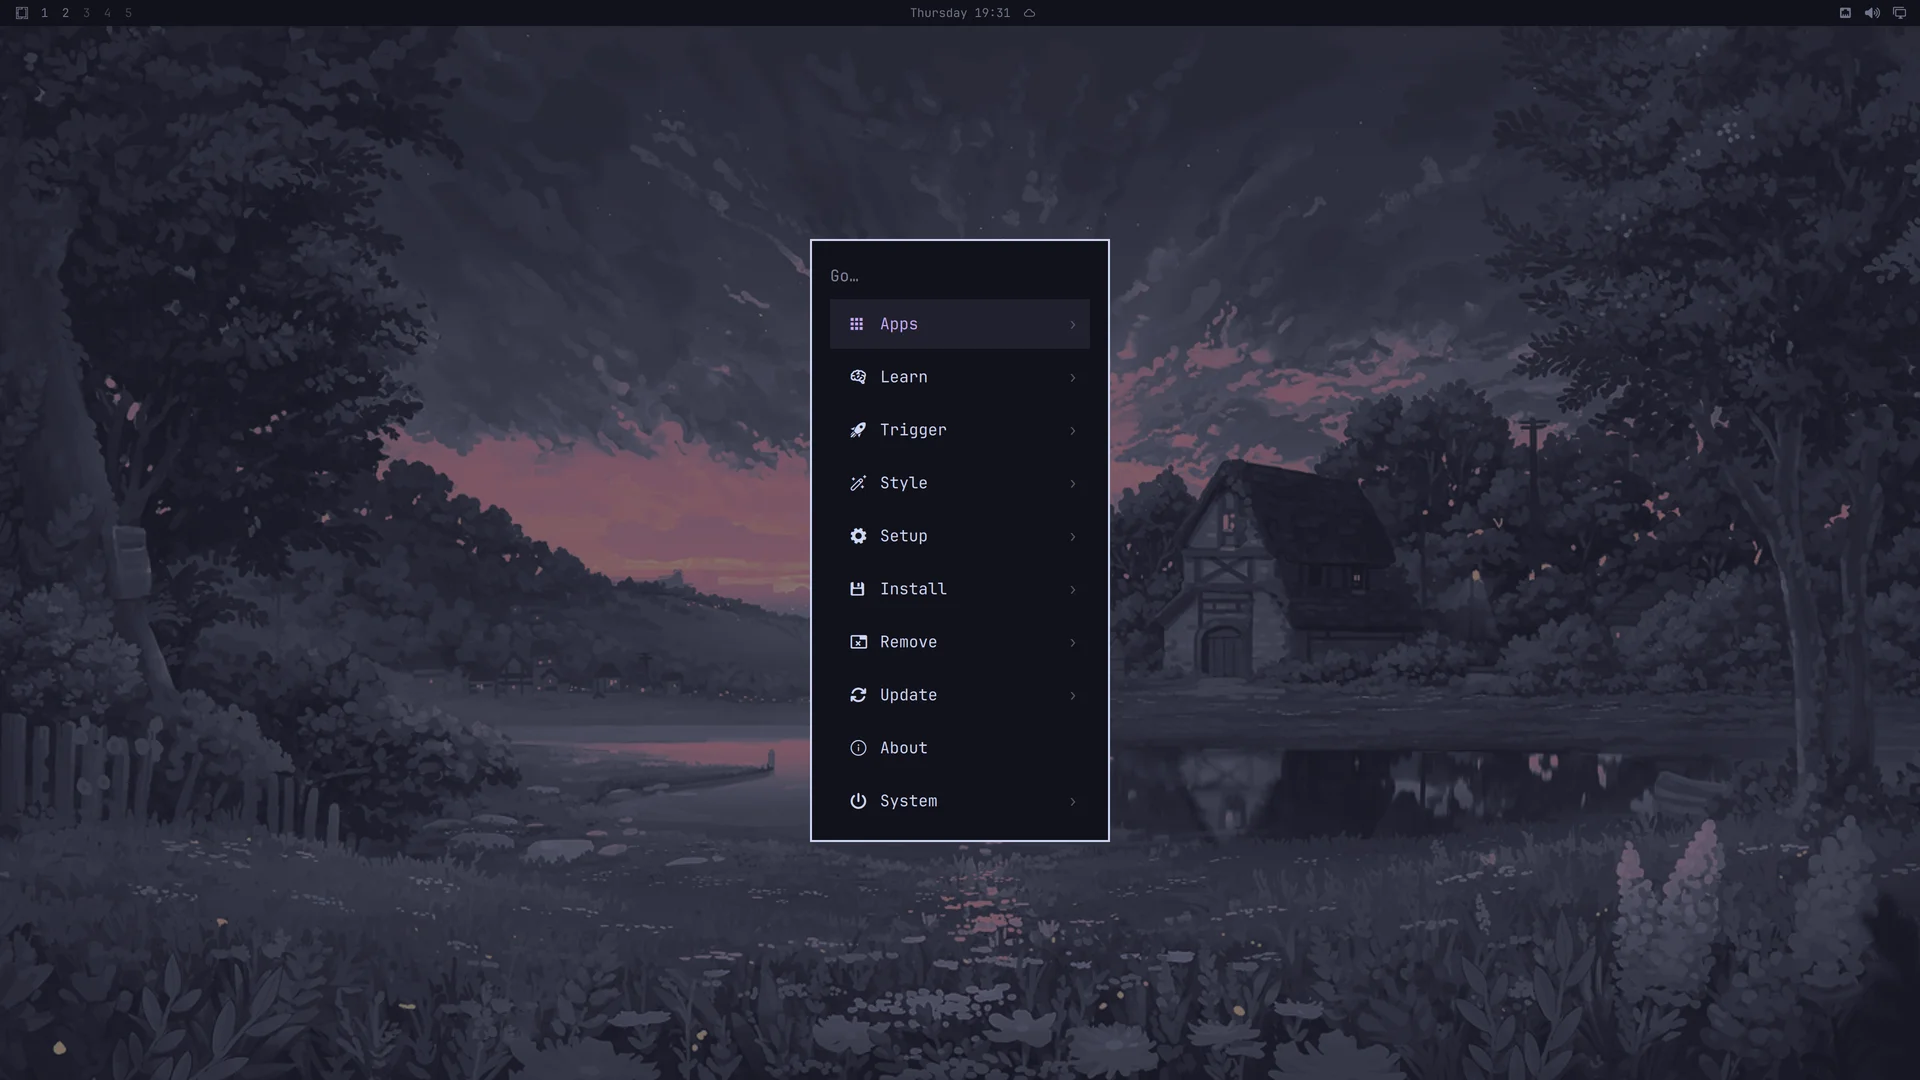This screenshot has height=1080, width=1920.
Task: Click the Style magic wand icon
Action: click(x=858, y=483)
